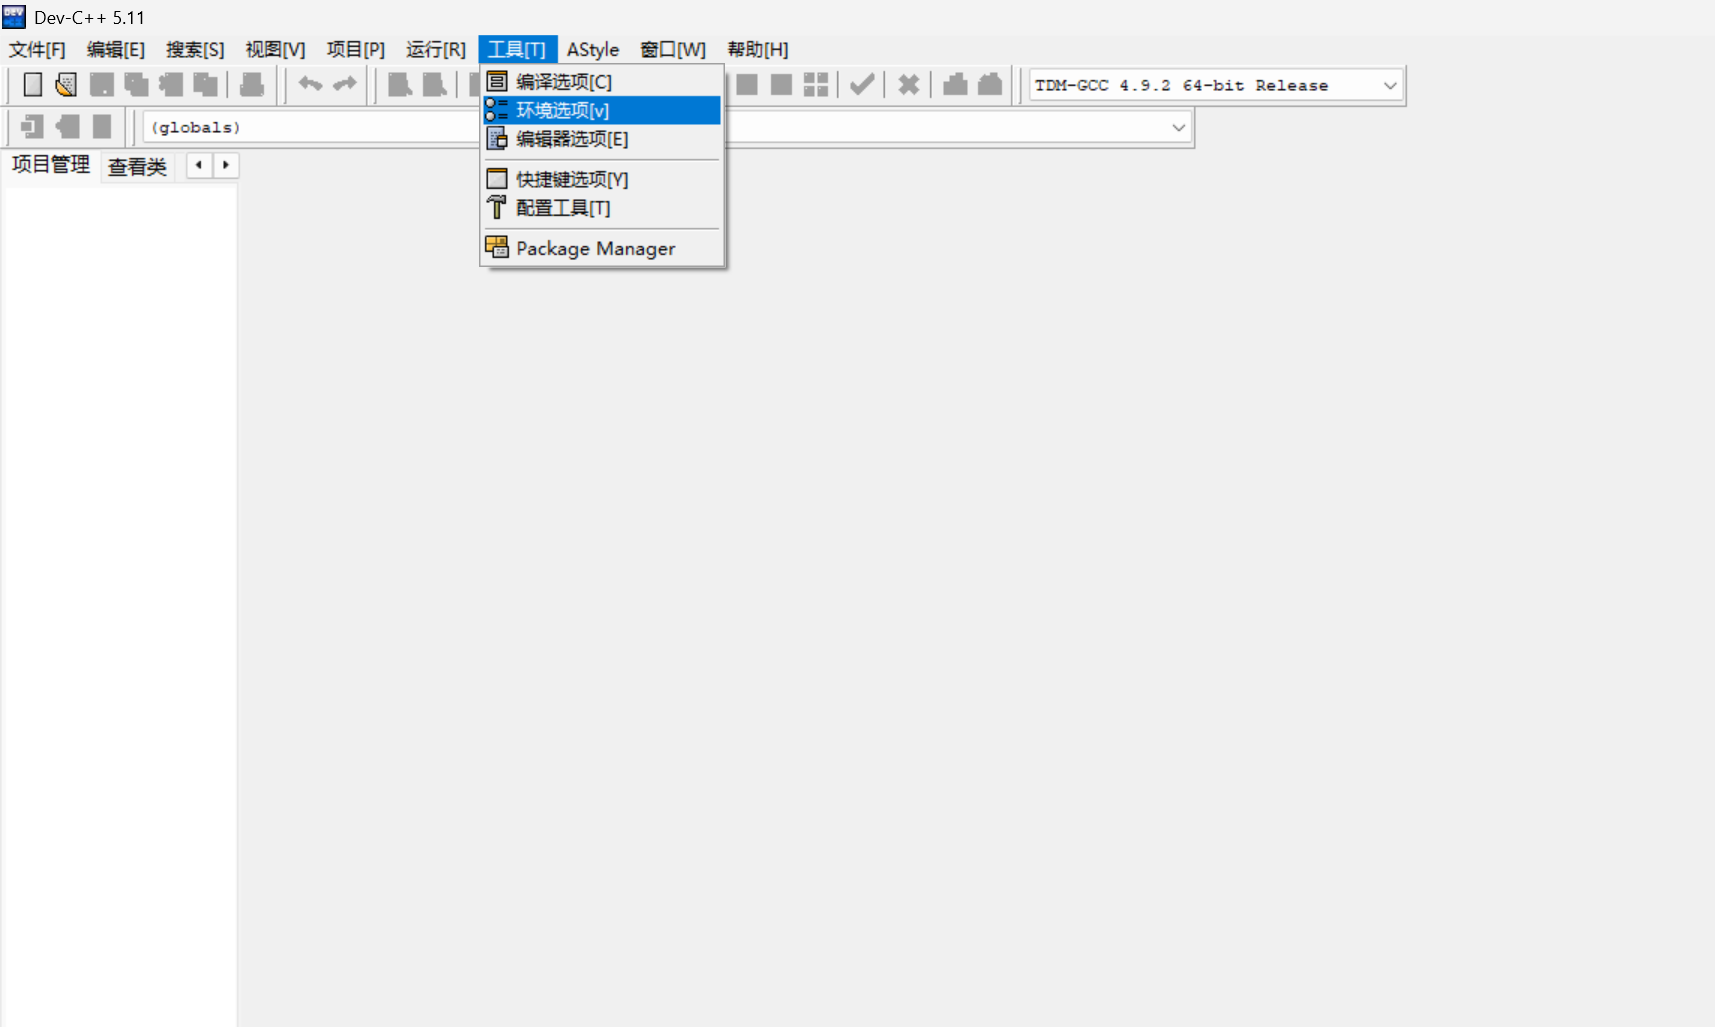Choose 编辑器选项[E] menu entry
Viewport: 1715px width, 1027px height.
coord(602,139)
